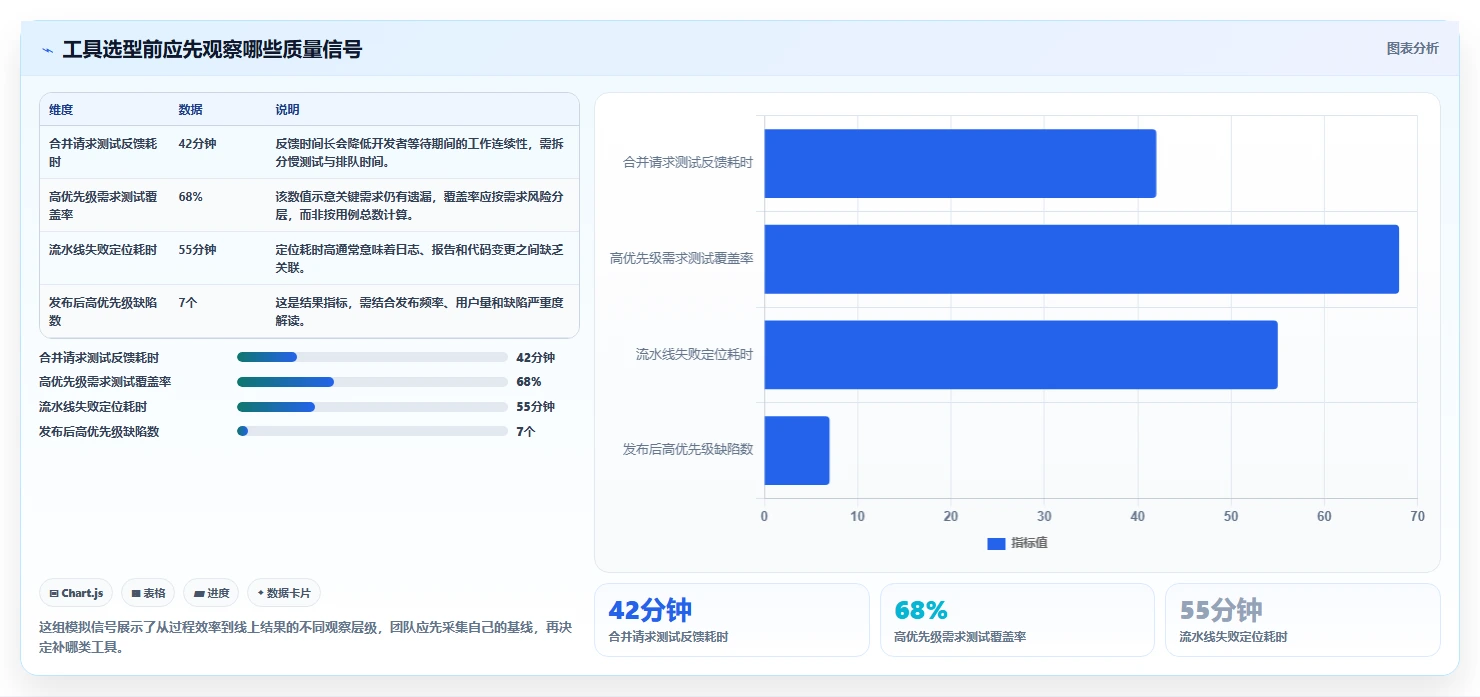Click the 42分钟 value next to the progress bar
This screenshot has height=697, width=1480.
pyautogui.click(x=535, y=357)
